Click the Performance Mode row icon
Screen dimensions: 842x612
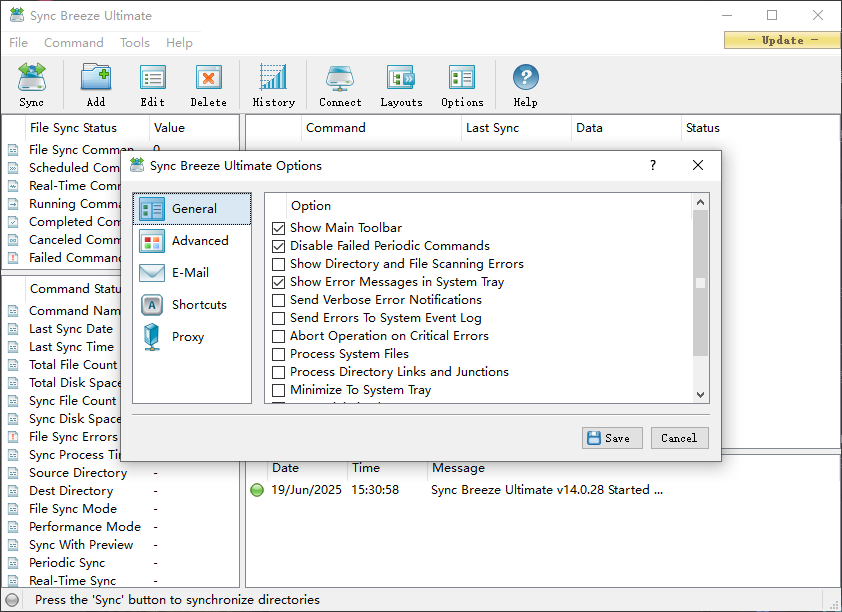(x=13, y=527)
